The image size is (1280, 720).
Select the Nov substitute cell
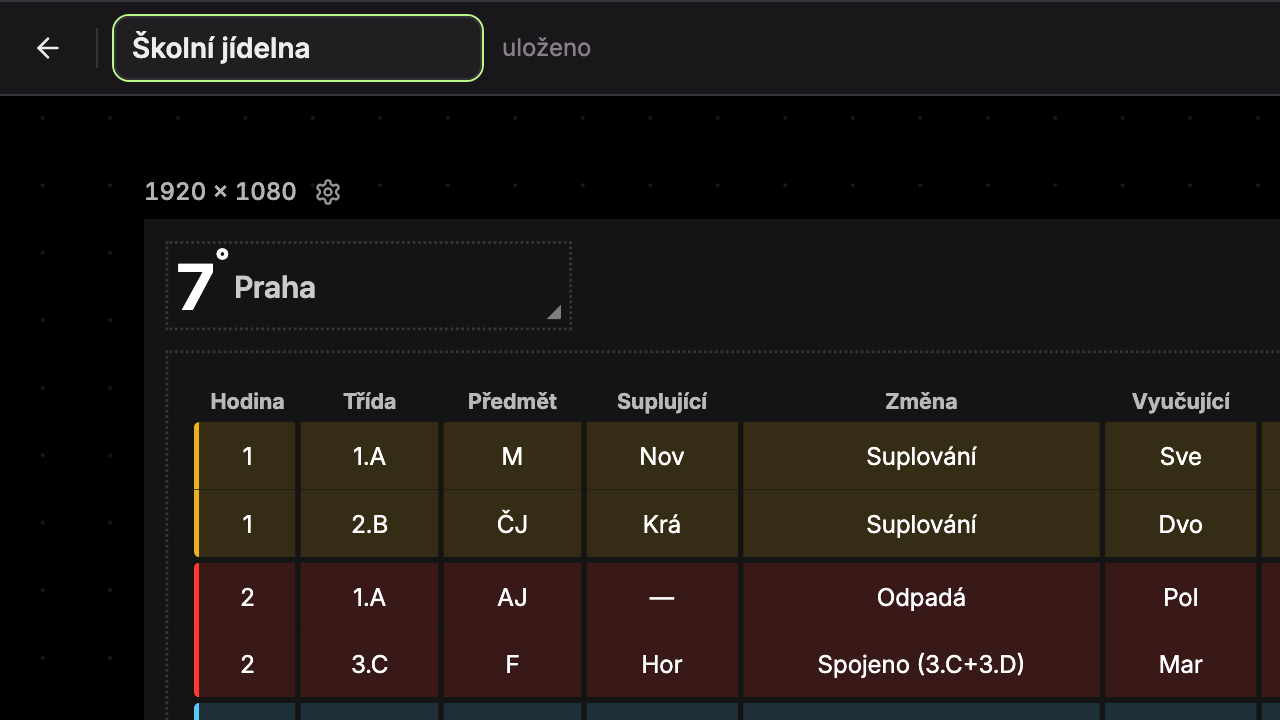pos(662,456)
